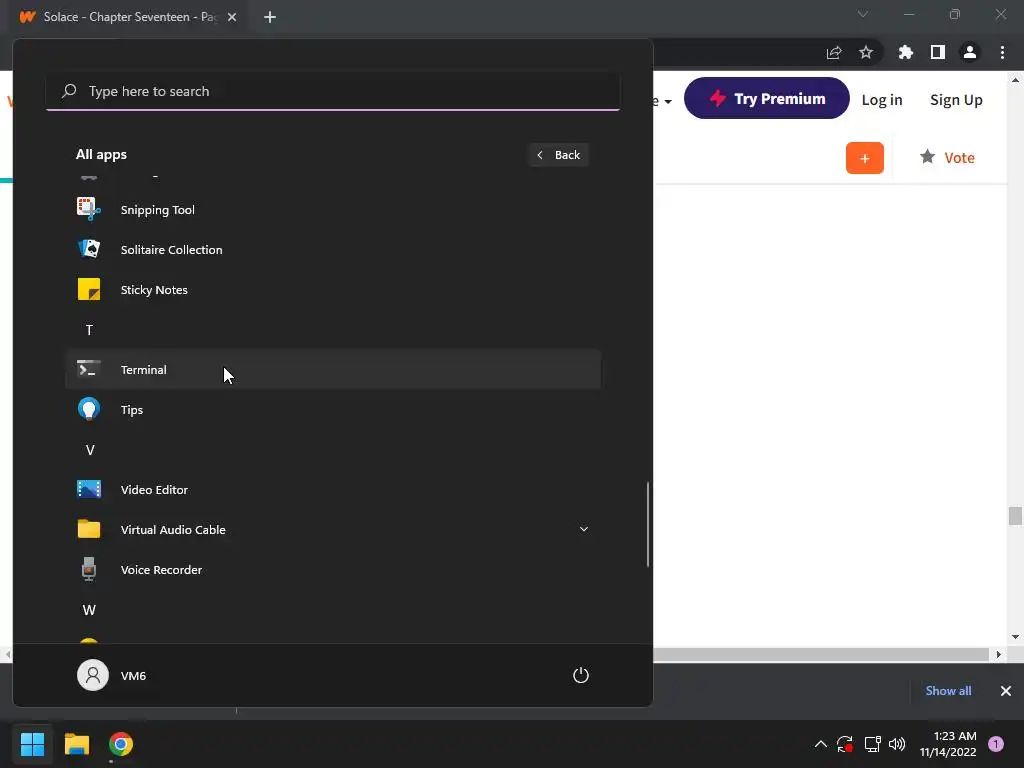Bookmark this page with the star icon

point(866,52)
